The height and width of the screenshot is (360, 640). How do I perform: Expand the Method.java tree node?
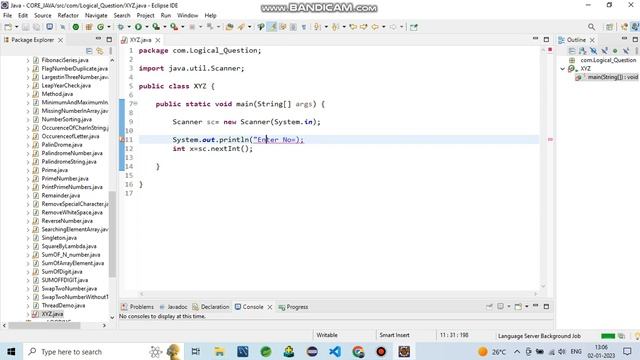(x=28, y=94)
